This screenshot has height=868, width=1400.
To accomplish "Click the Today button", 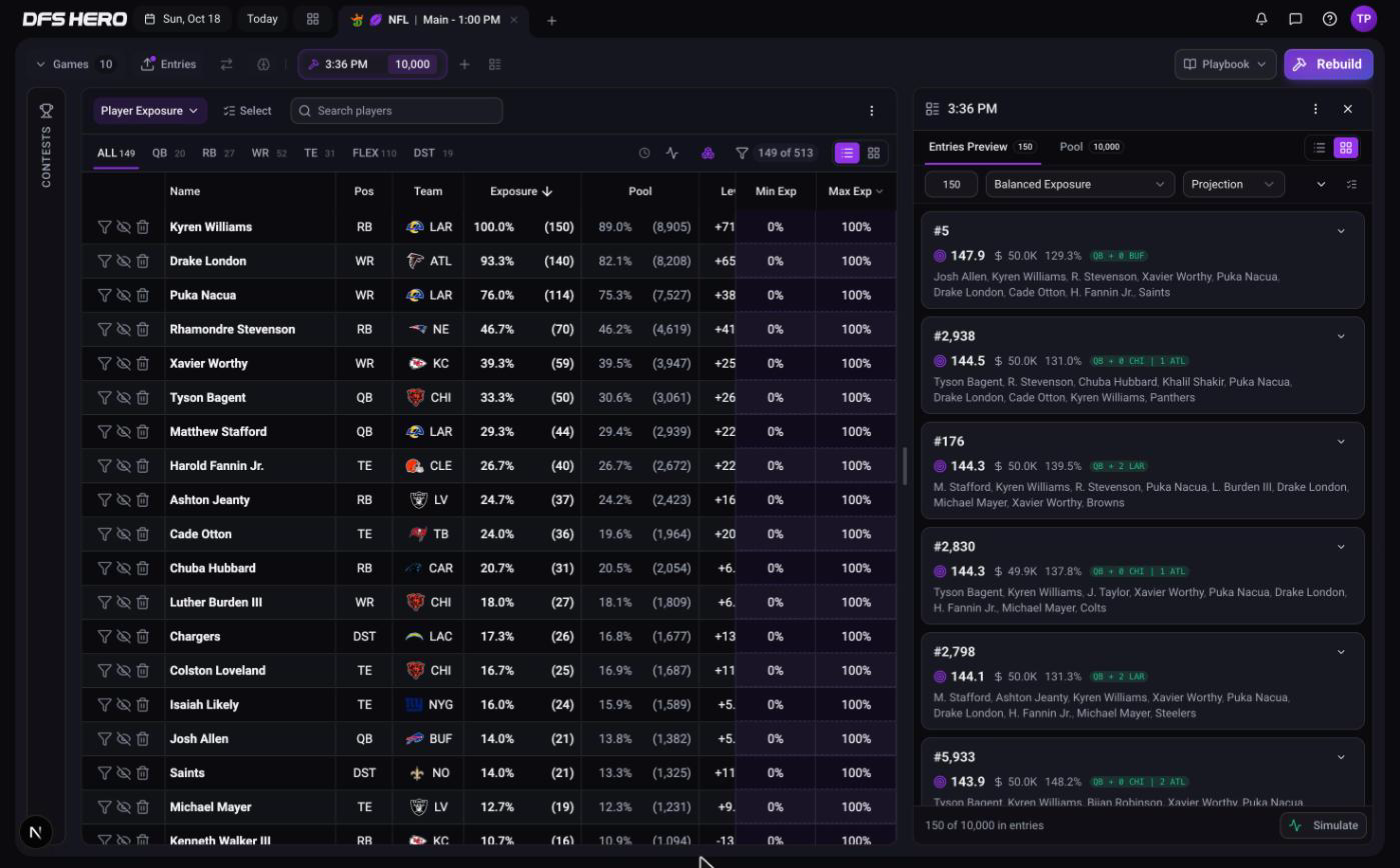I will (x=262, y=19).
